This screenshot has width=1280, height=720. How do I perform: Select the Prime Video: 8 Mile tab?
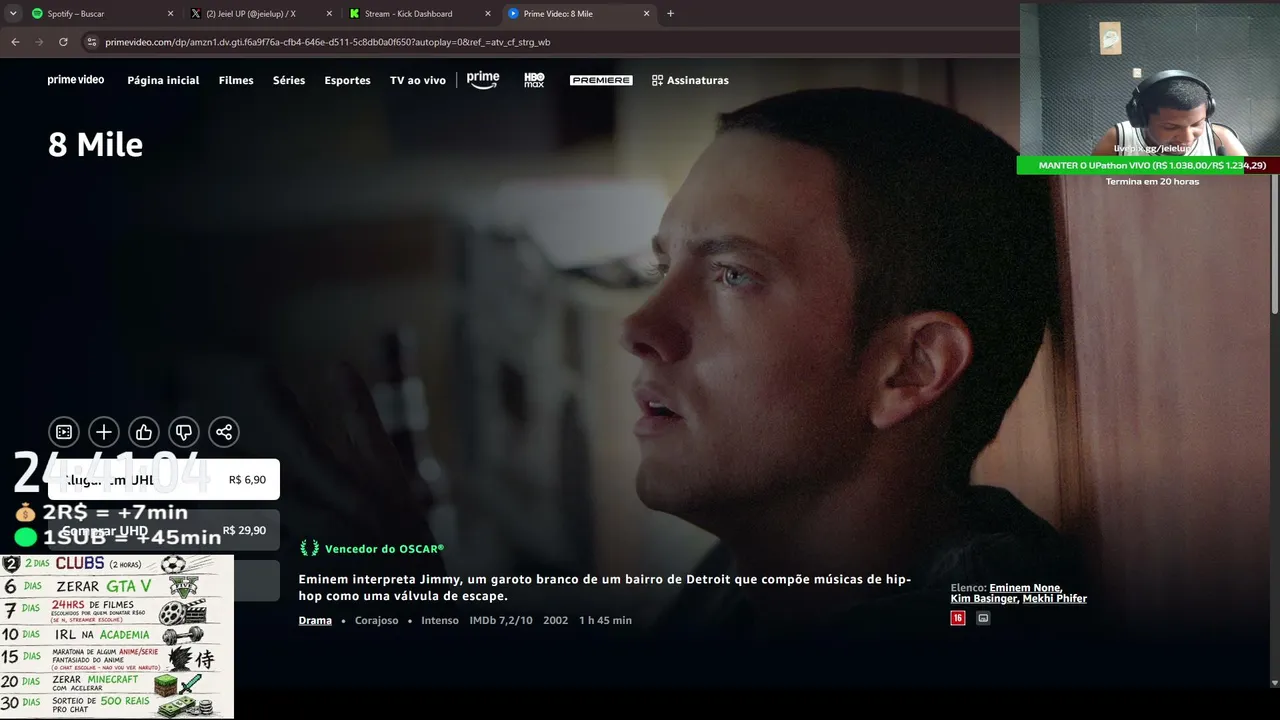[x=580, y=14]
